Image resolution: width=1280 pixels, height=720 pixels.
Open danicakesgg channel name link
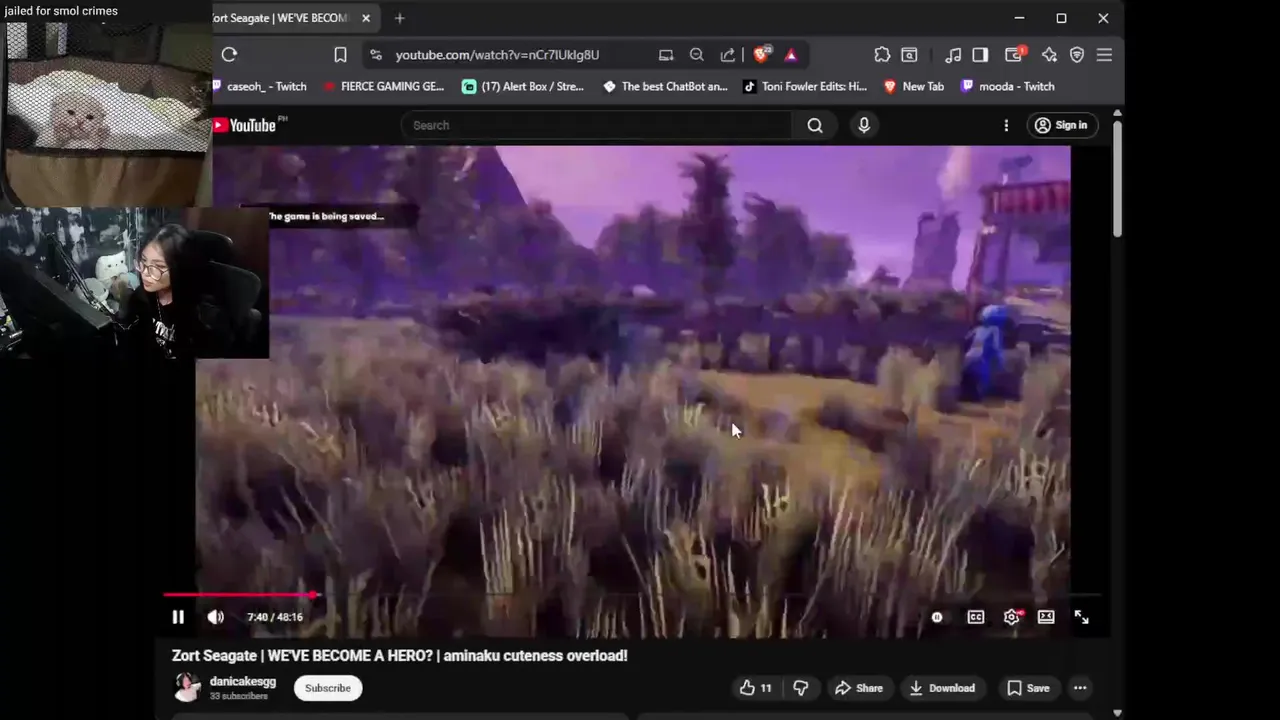[x=243, y=681]
